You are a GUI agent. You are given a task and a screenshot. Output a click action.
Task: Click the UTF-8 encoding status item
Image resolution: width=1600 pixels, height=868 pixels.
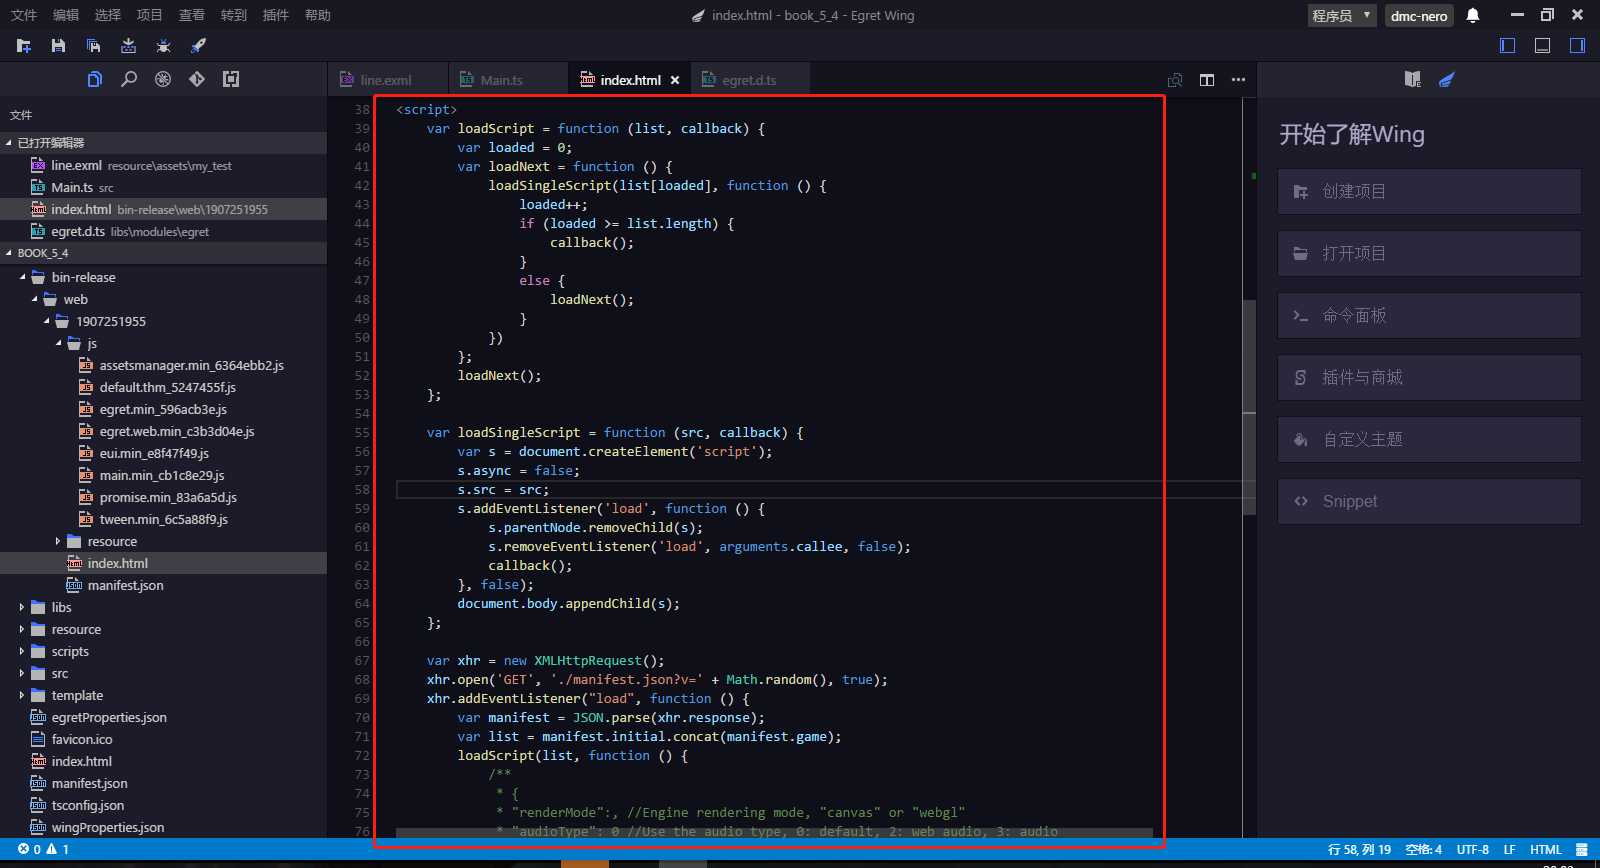tap(1472, 849)
